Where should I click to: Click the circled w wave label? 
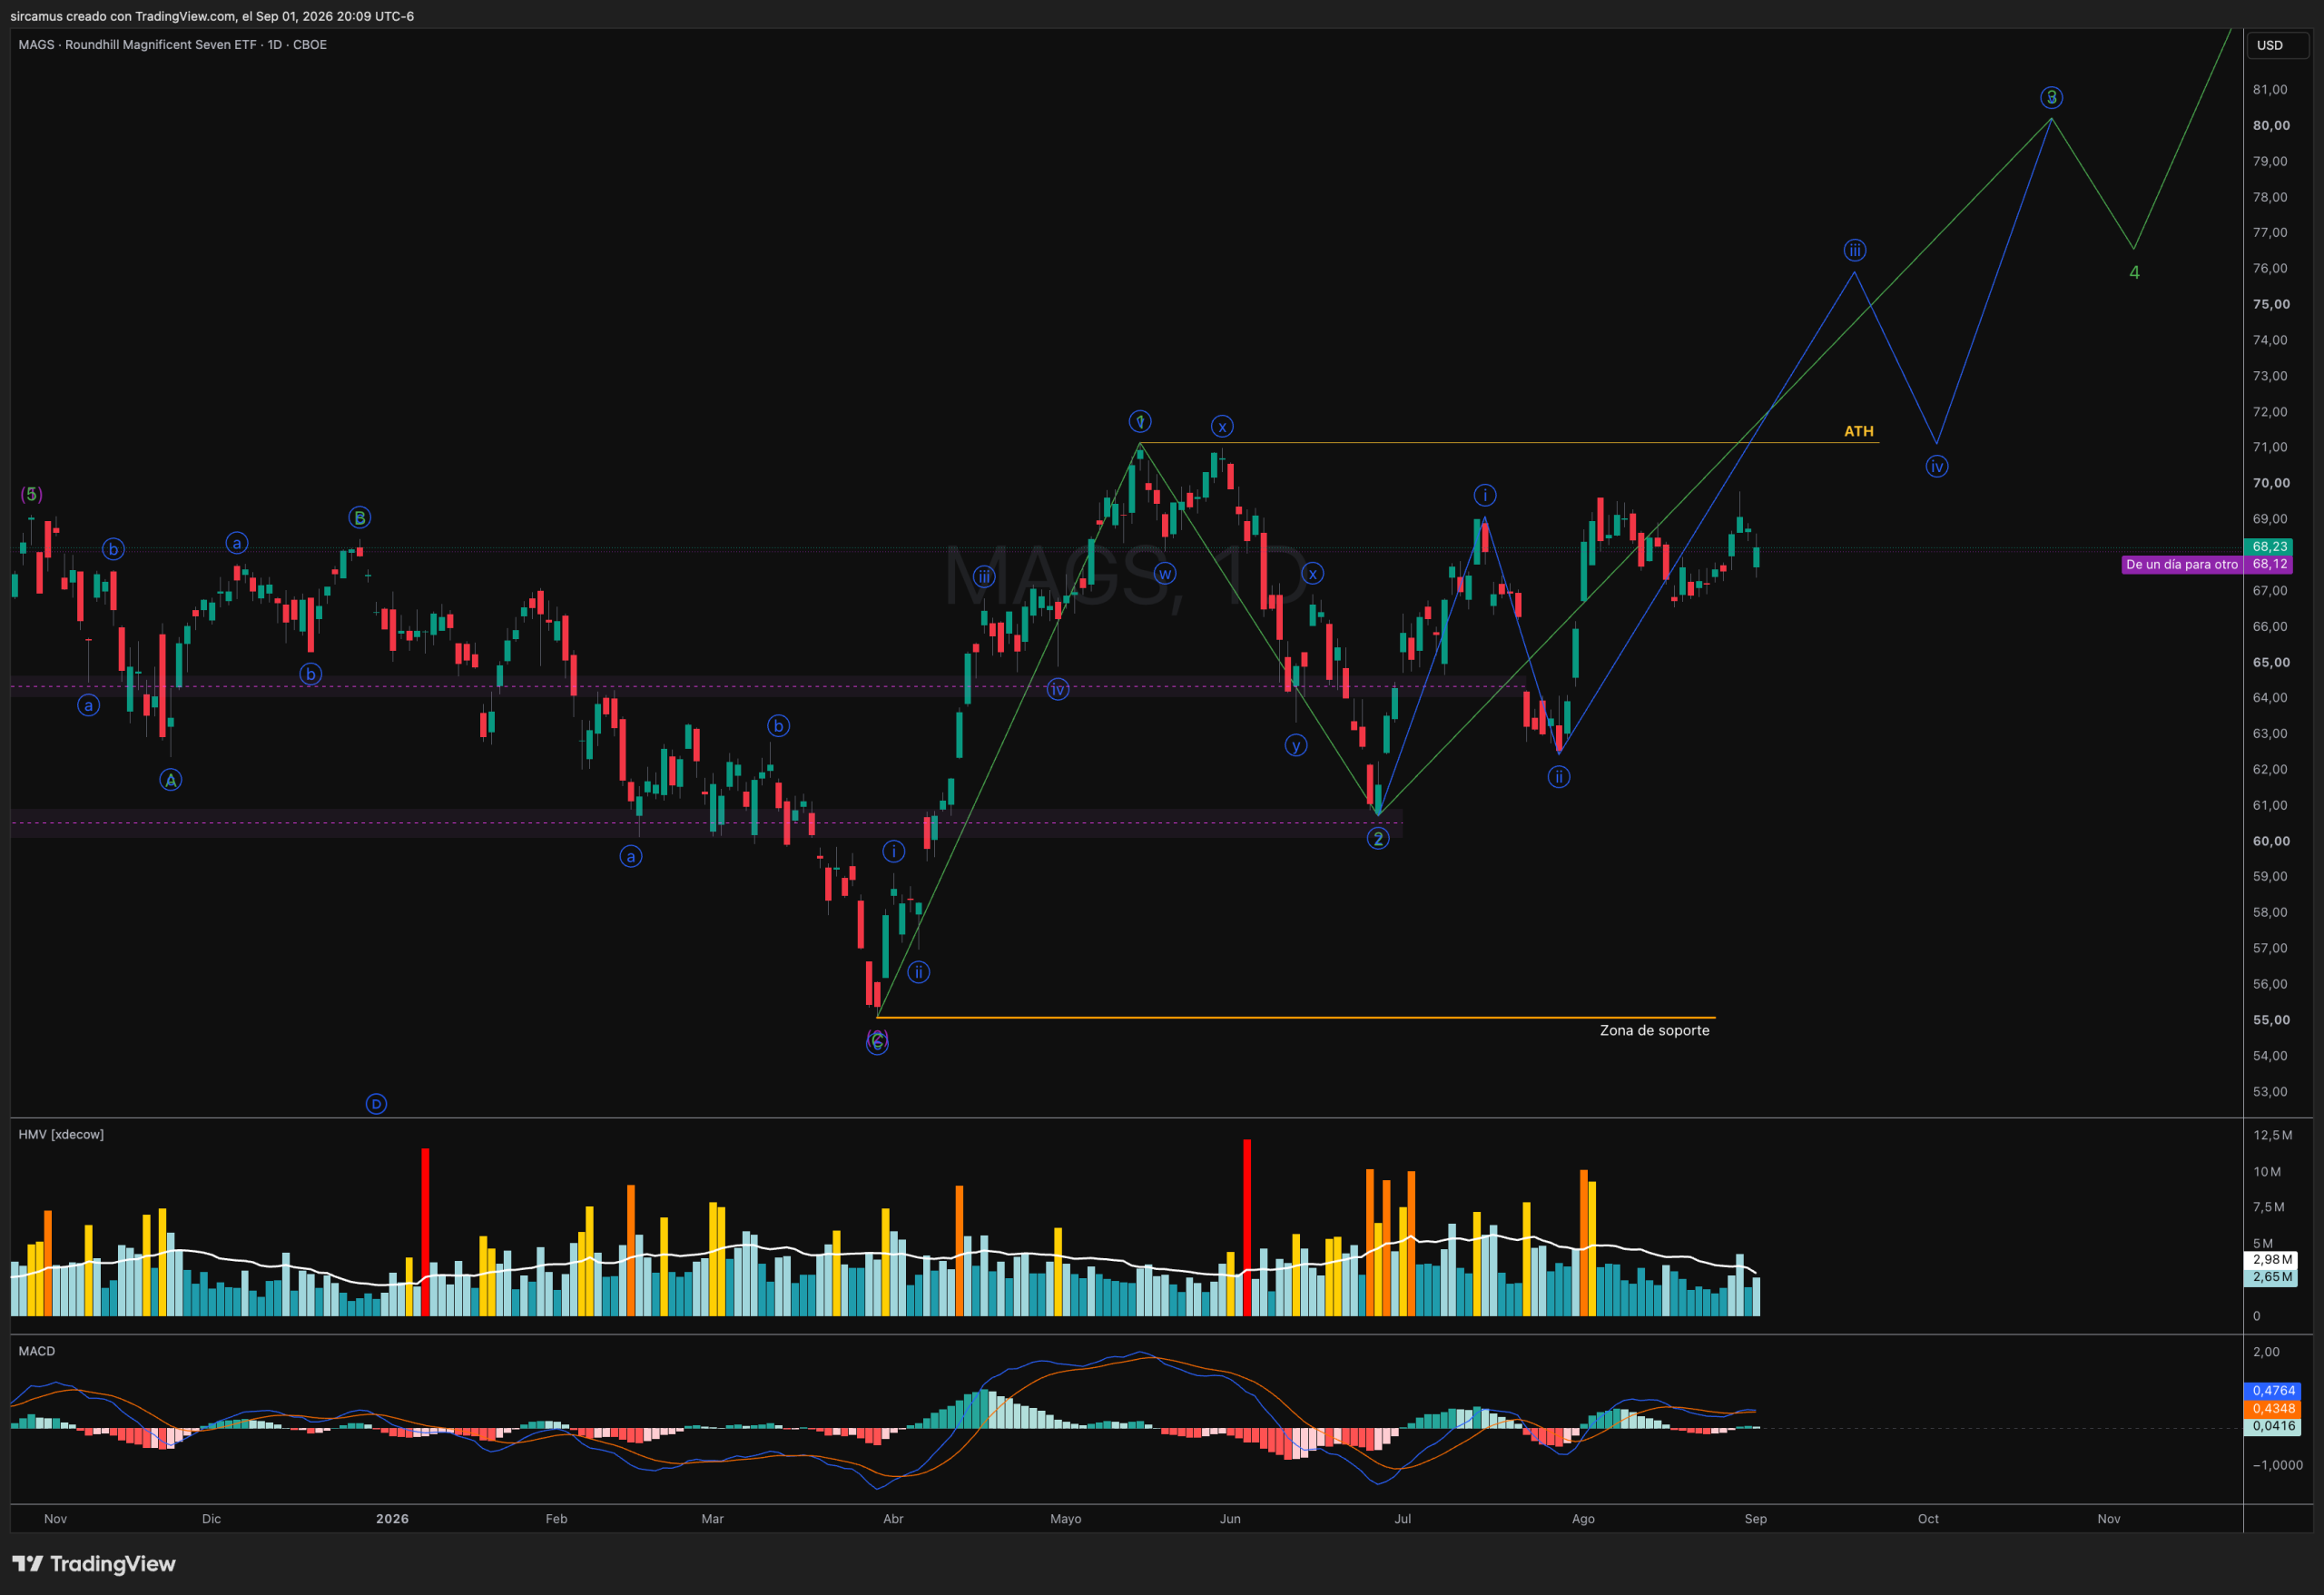tap(1164, 574)
